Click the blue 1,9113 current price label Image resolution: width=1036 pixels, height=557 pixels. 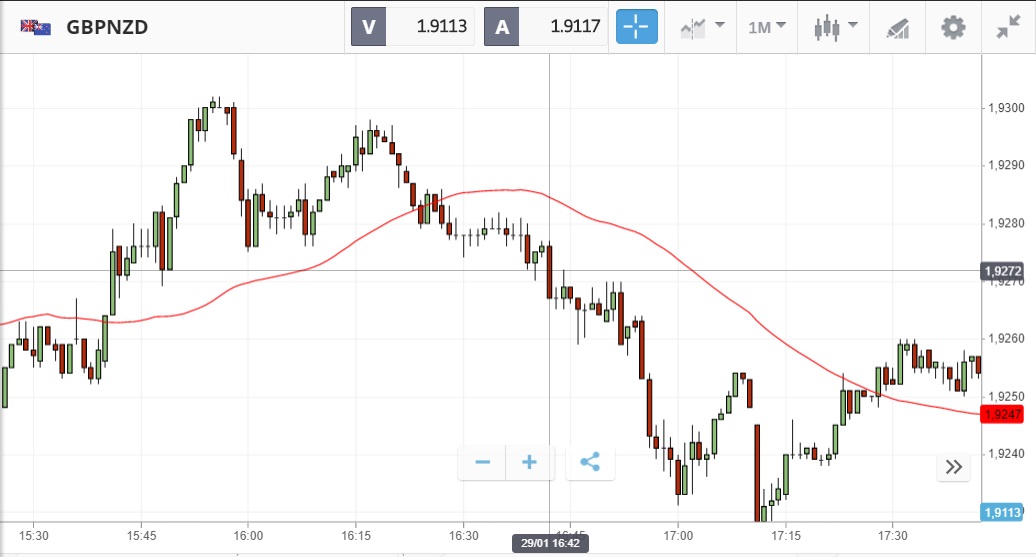pos(1004,512)
